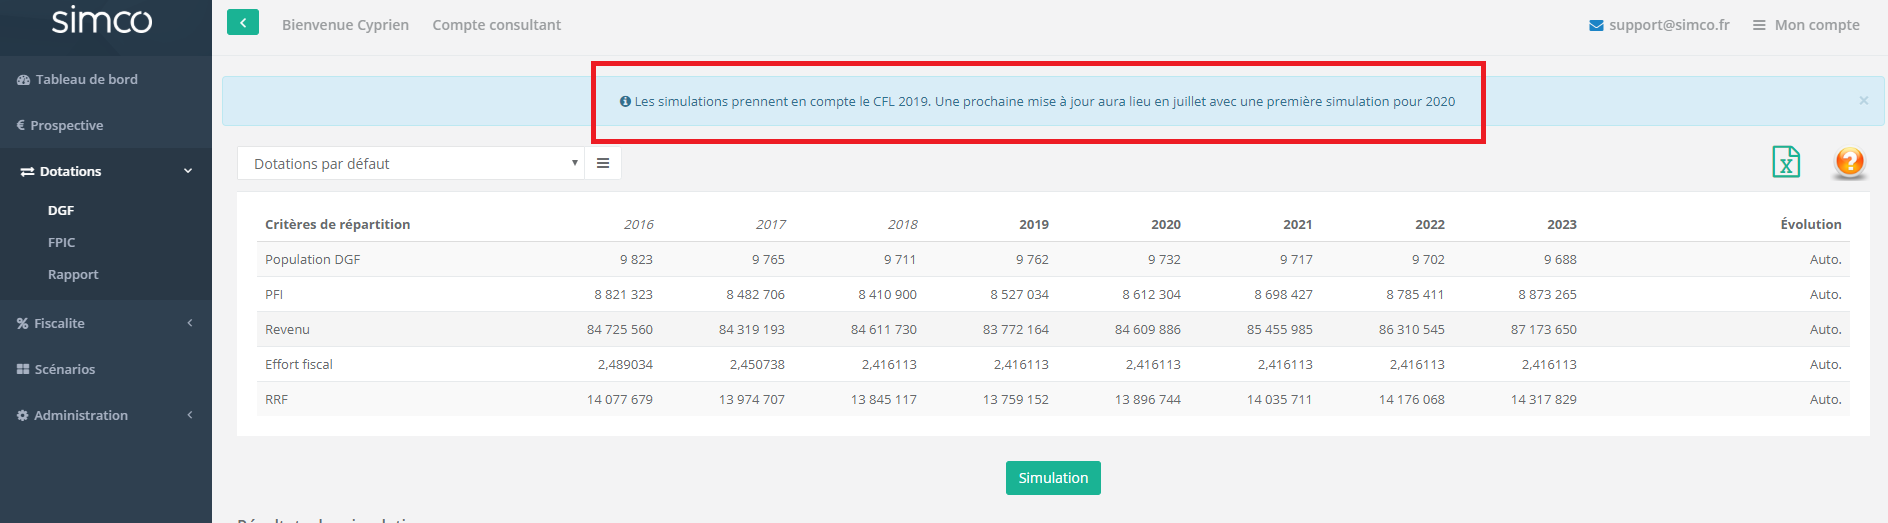Click the hamburger menu beside dotations dropdown
Screen dimensions: 1888x523
(x=603, y=163)
